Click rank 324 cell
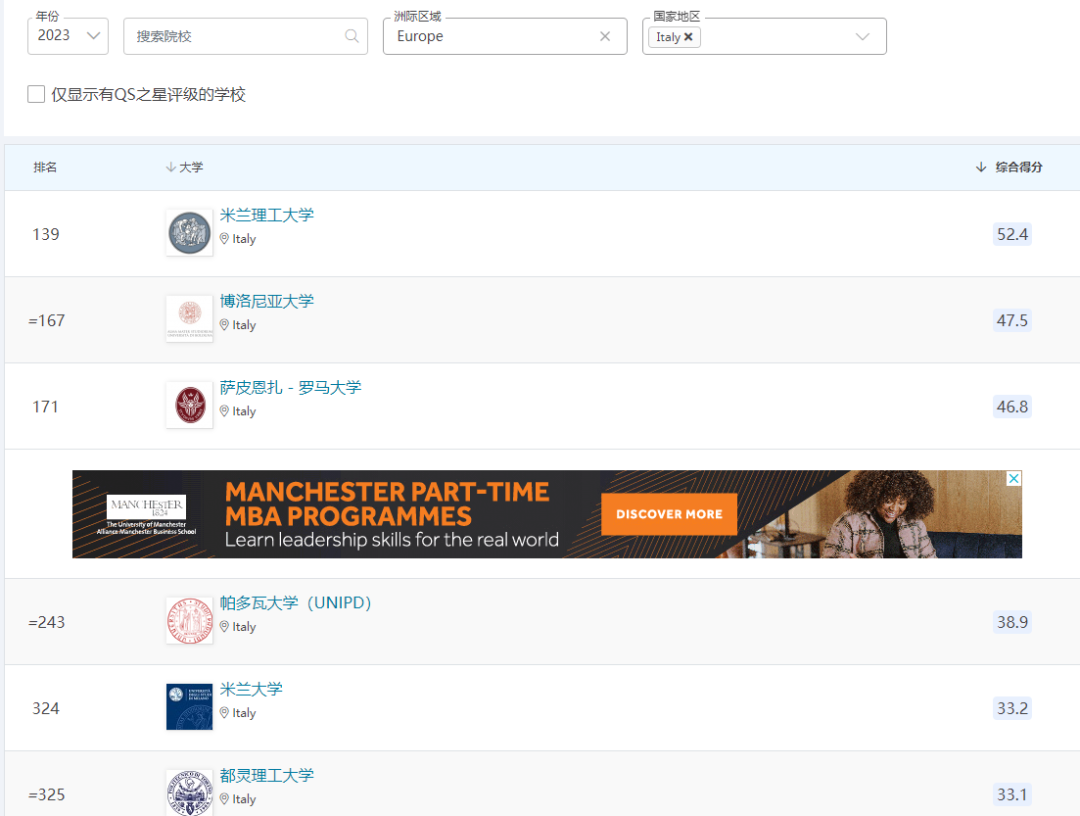The width and height of the screenshot is (1080, 816). (46, 708)
